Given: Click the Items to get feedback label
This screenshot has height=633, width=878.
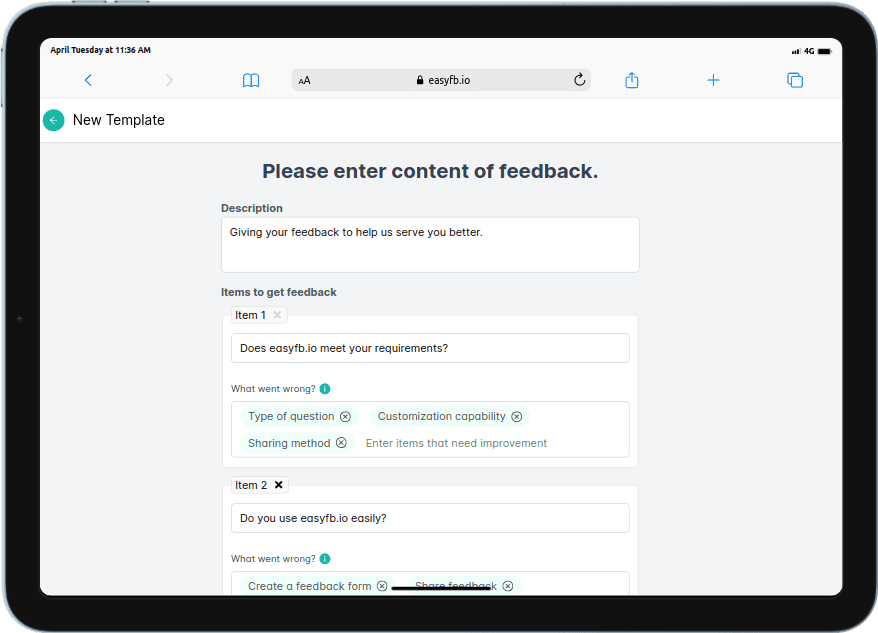Looking at the screenshot, I should 278,292.
